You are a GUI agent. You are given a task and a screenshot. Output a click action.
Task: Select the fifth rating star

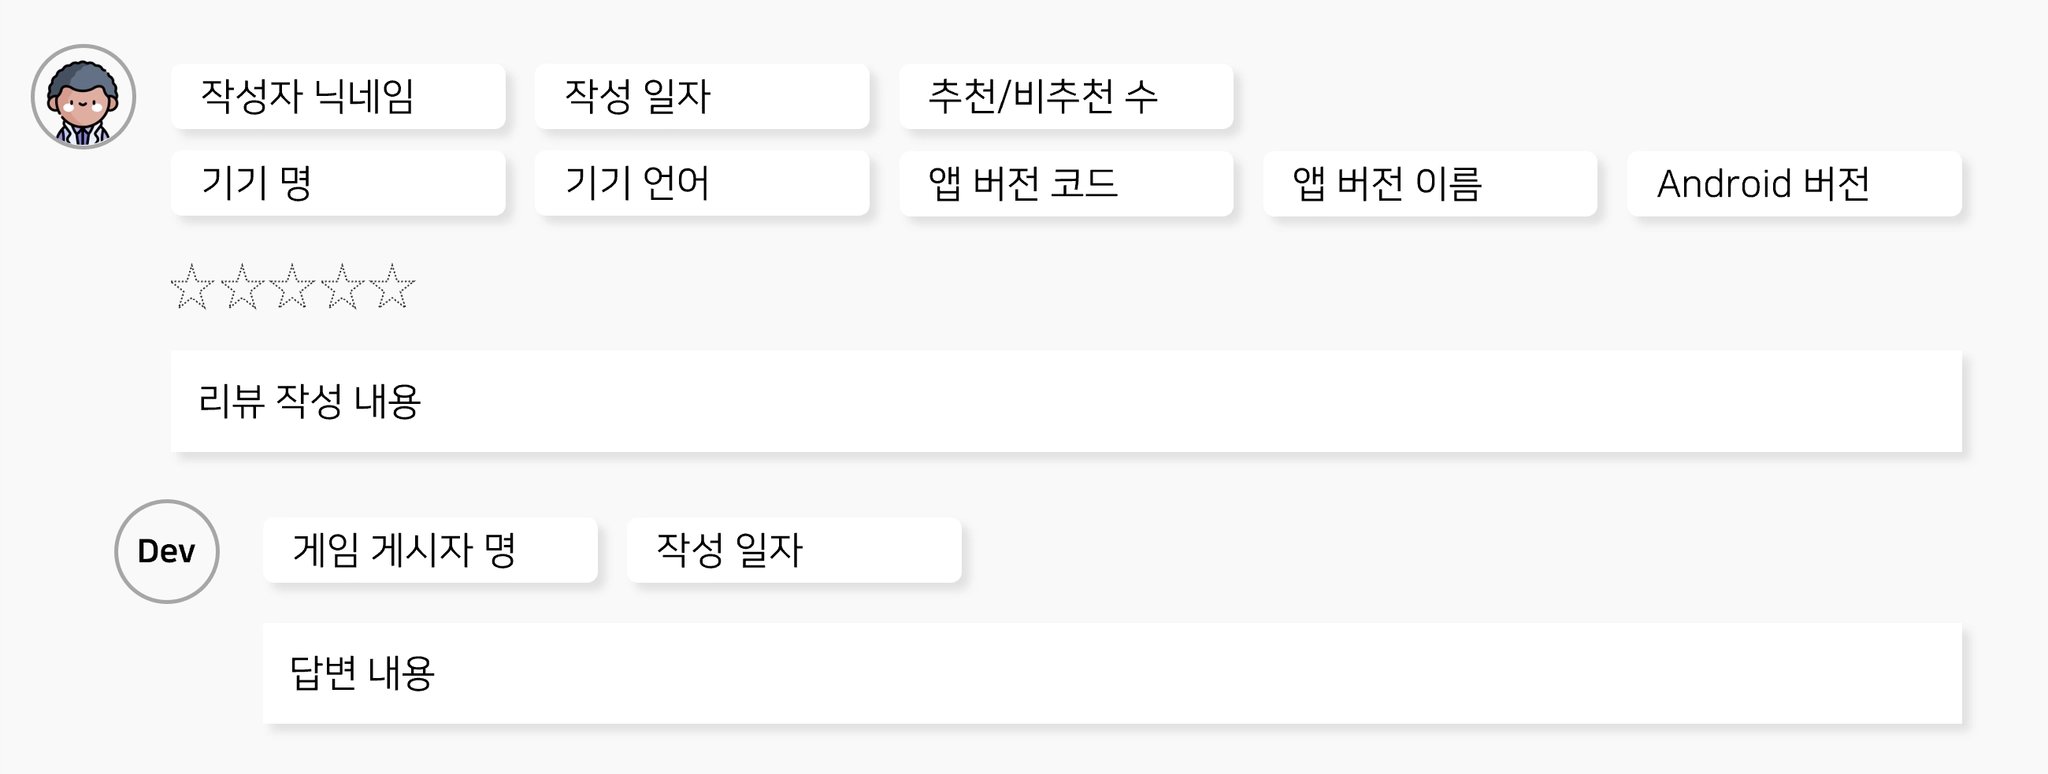pos(393,287)
